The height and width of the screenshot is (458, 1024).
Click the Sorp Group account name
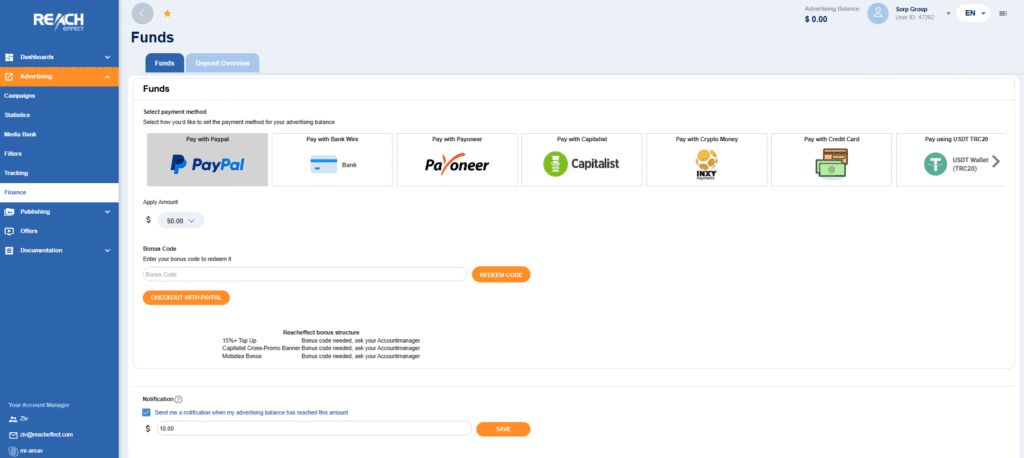tap(911, 10)
